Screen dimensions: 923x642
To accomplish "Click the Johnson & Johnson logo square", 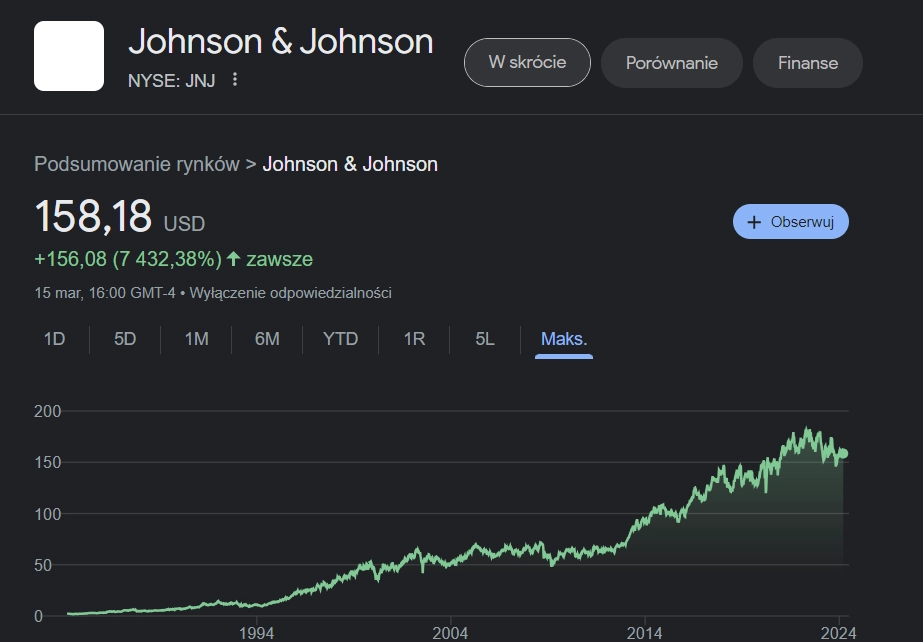I will pyautogui.click(x=69, y=56).
